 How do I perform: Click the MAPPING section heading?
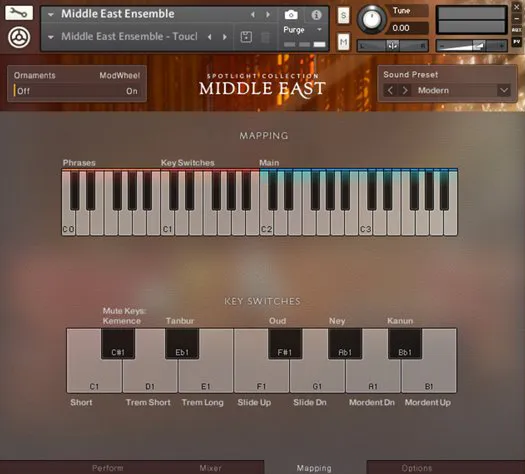264,136
